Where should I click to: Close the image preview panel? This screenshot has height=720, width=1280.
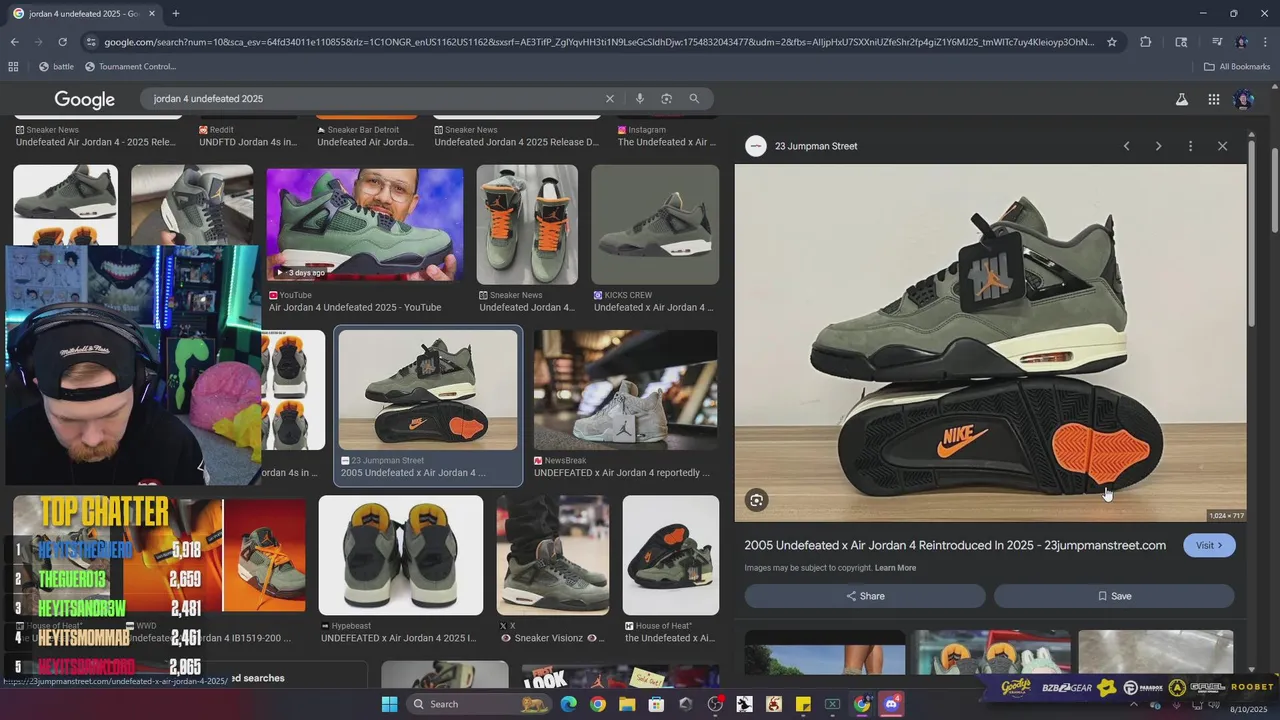pyautogui.click(x=1222, y=146)
